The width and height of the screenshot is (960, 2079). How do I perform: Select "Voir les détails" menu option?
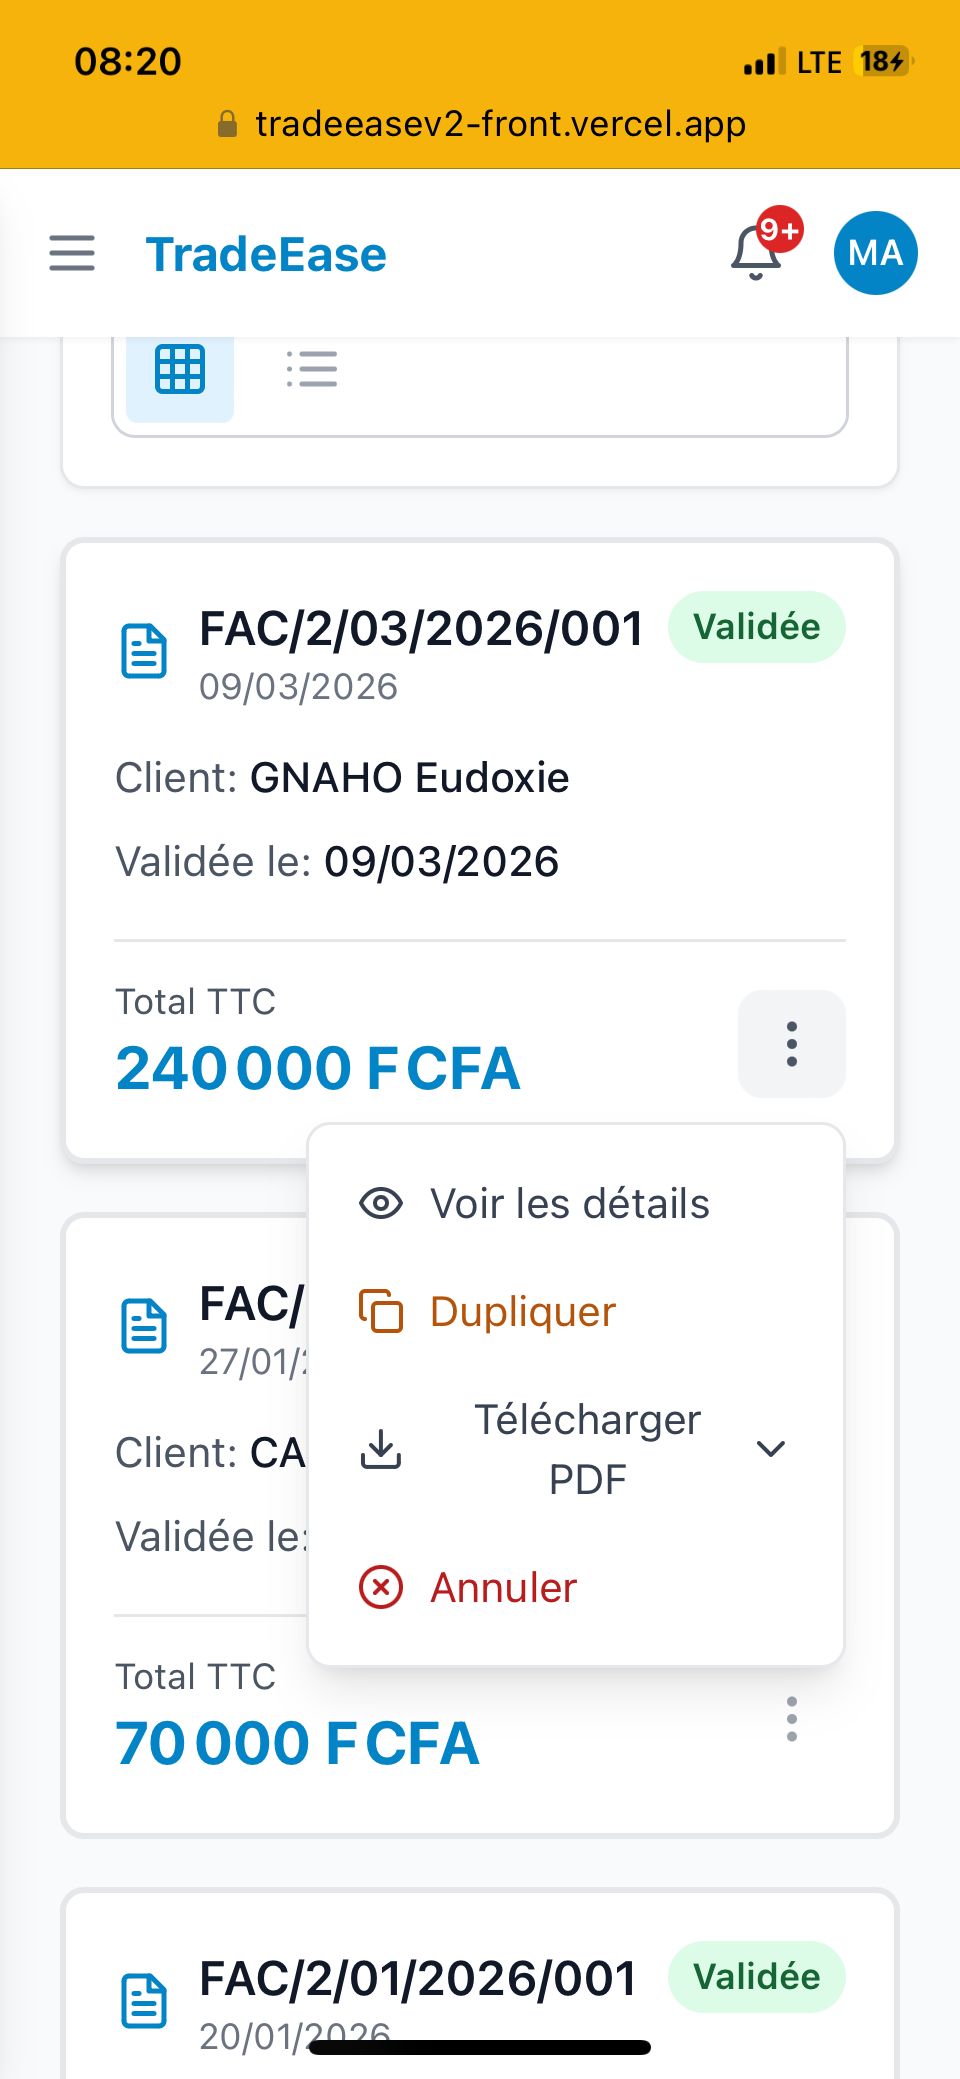[x=570, y=1204]
